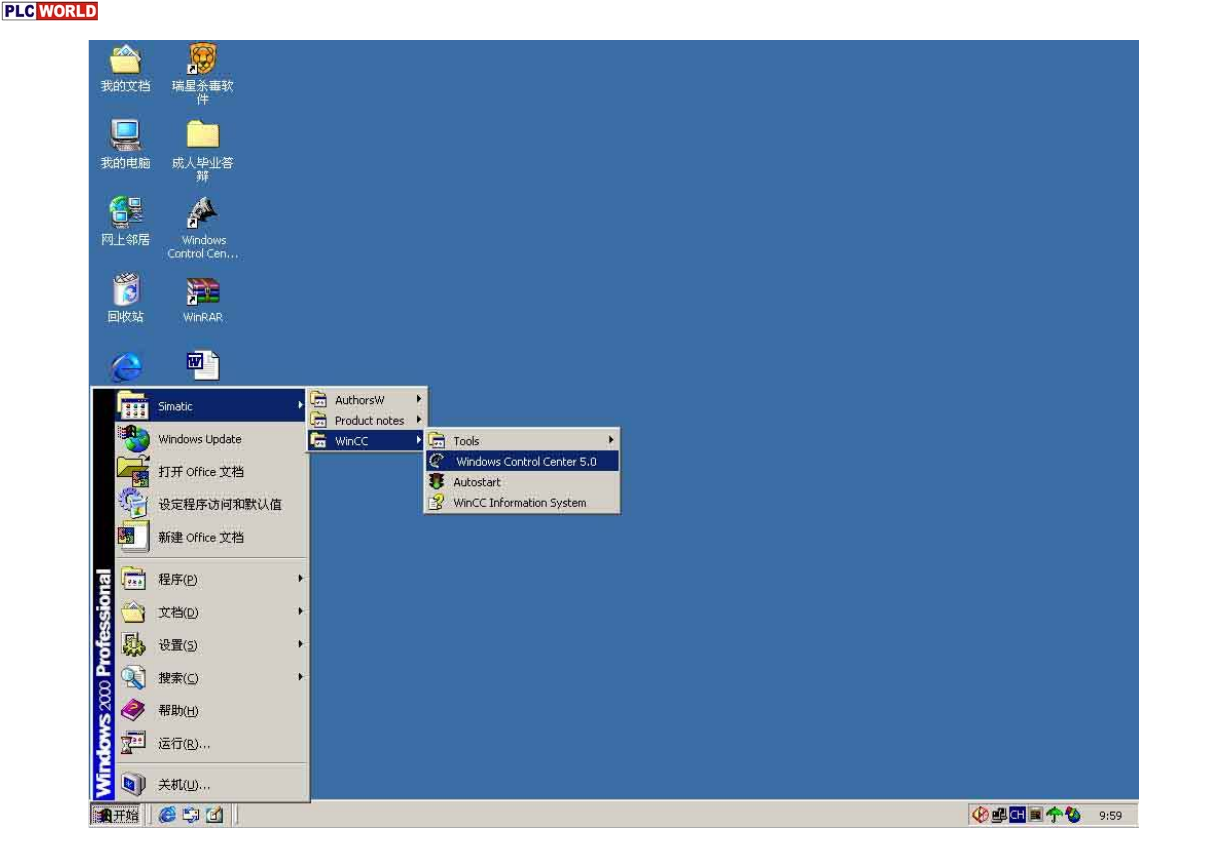Expand the Product notes submenu

coord(367,420)
